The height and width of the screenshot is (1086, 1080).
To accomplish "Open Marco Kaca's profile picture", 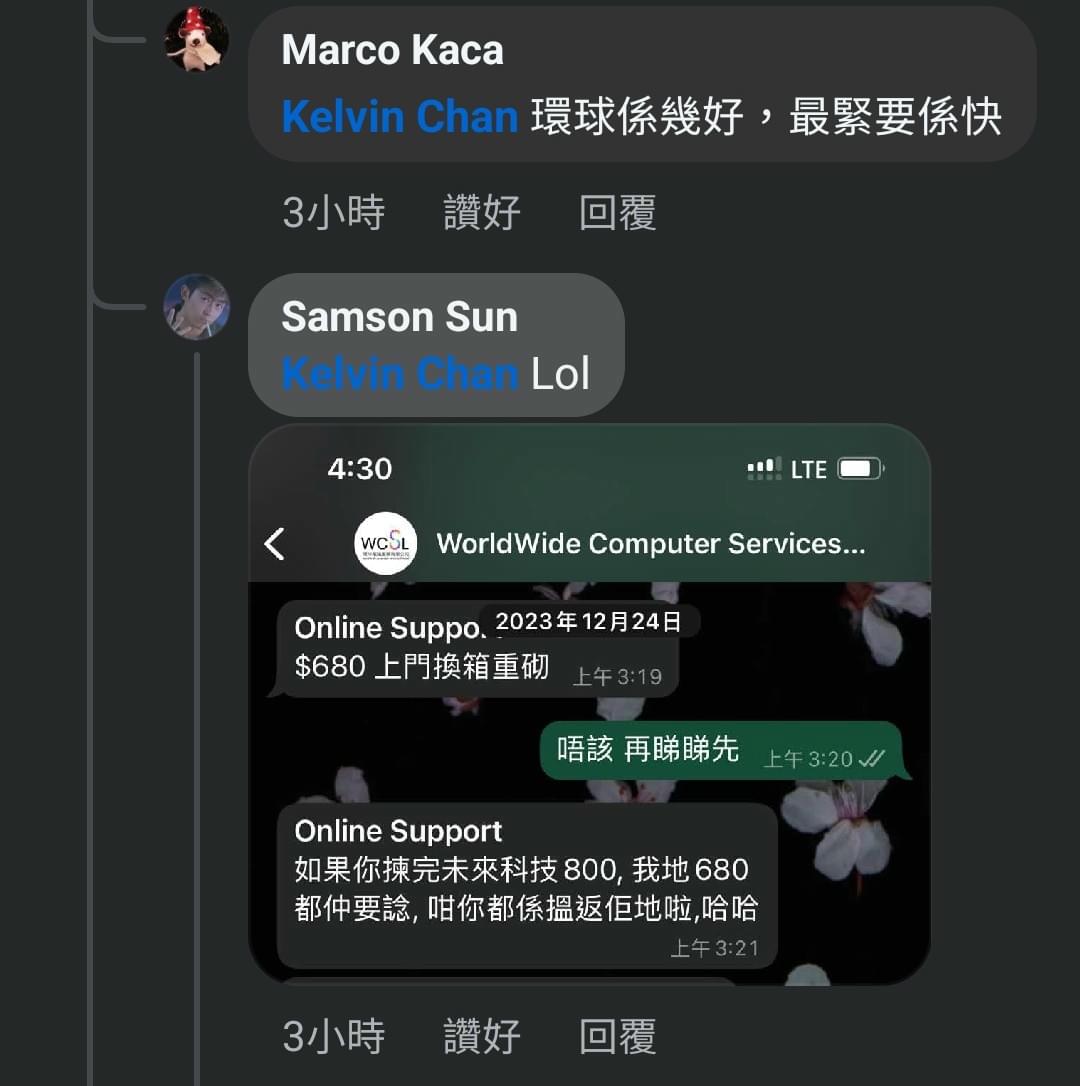I will click(x=197, y=39).
